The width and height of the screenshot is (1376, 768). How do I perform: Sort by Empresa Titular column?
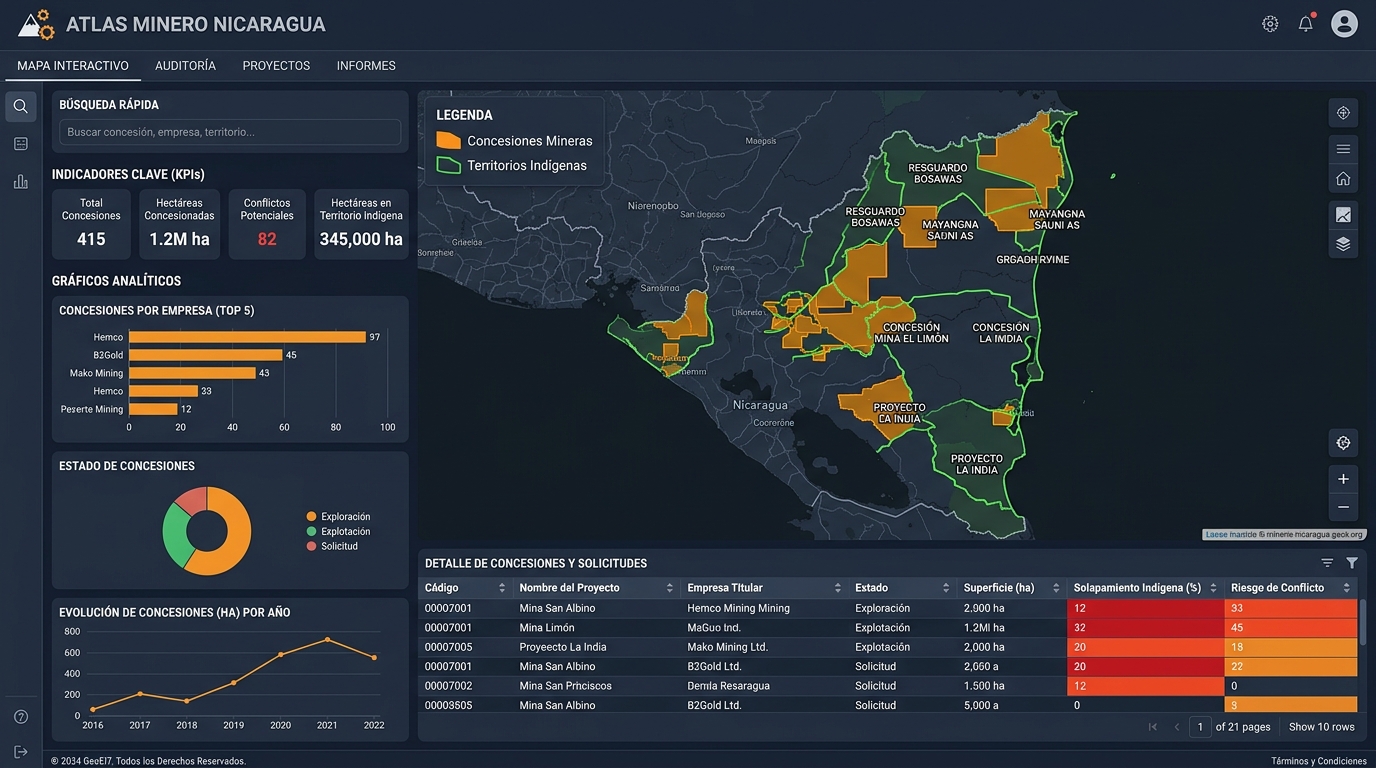(x=838, y=588)
